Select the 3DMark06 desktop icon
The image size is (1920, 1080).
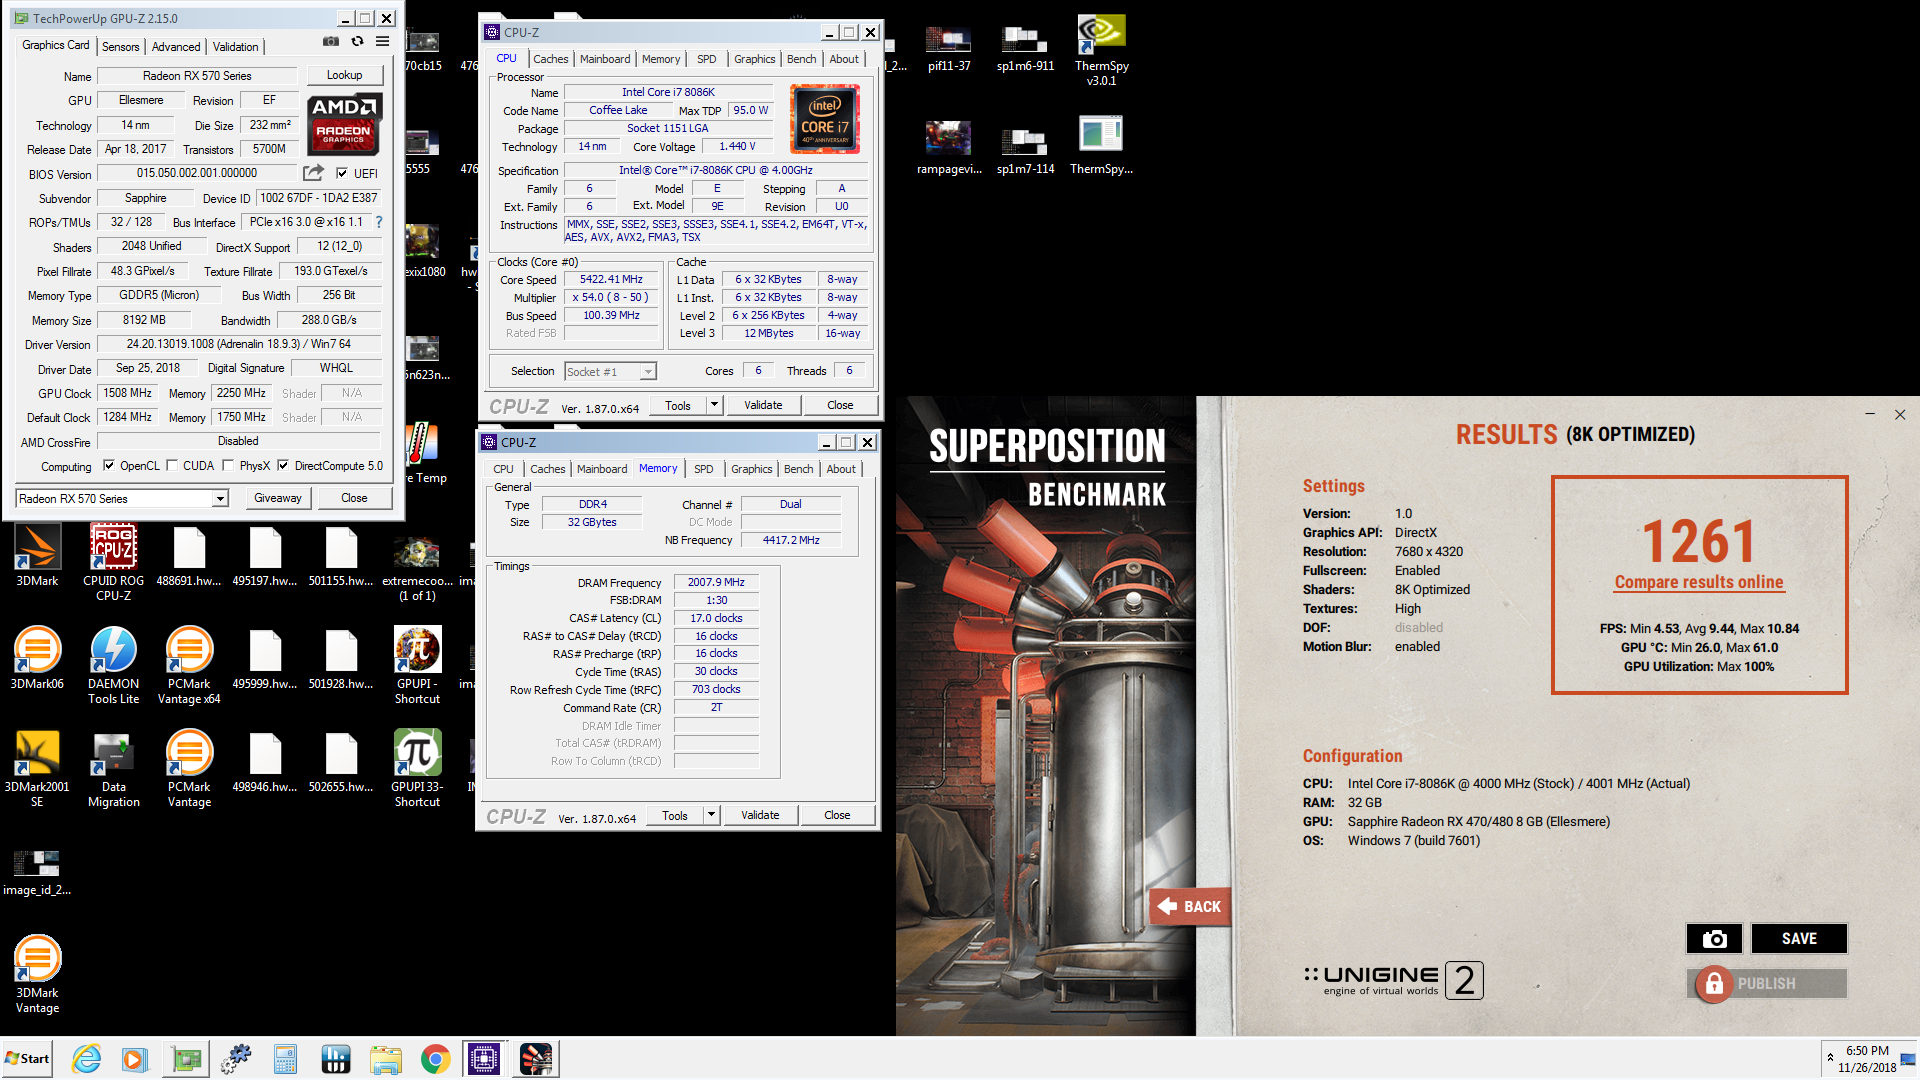click(x=37, y=658)
